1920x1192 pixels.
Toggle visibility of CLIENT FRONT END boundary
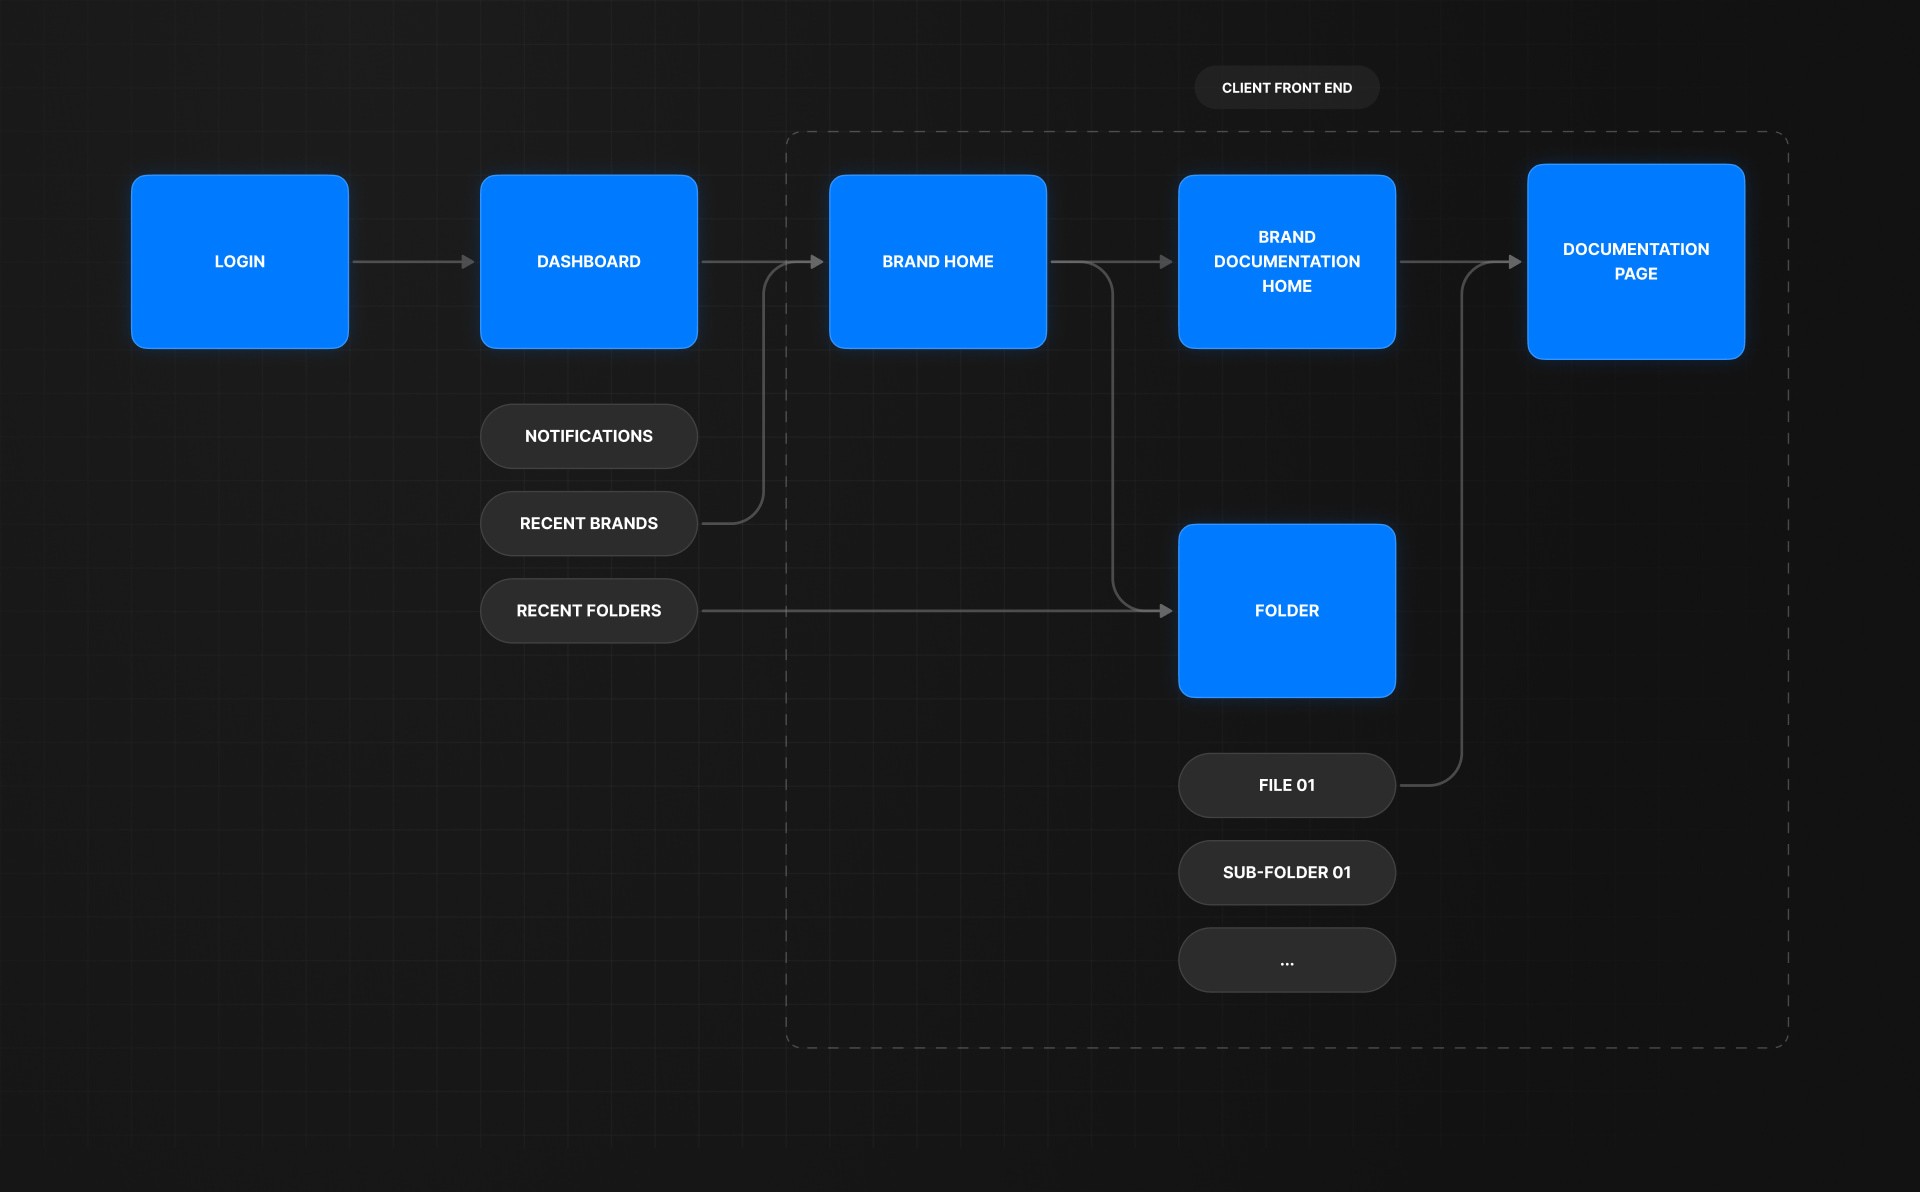click(1287, 87)
